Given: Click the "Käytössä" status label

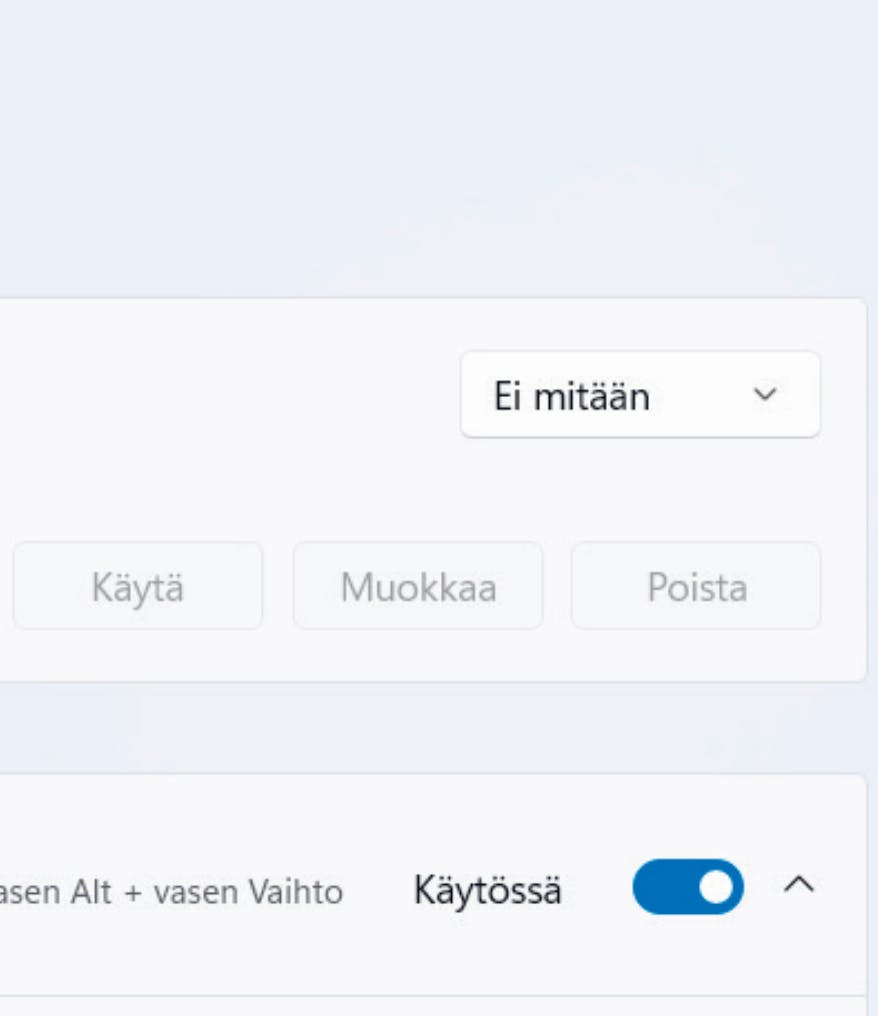Looking at the screenshot, I should (487, 890).
